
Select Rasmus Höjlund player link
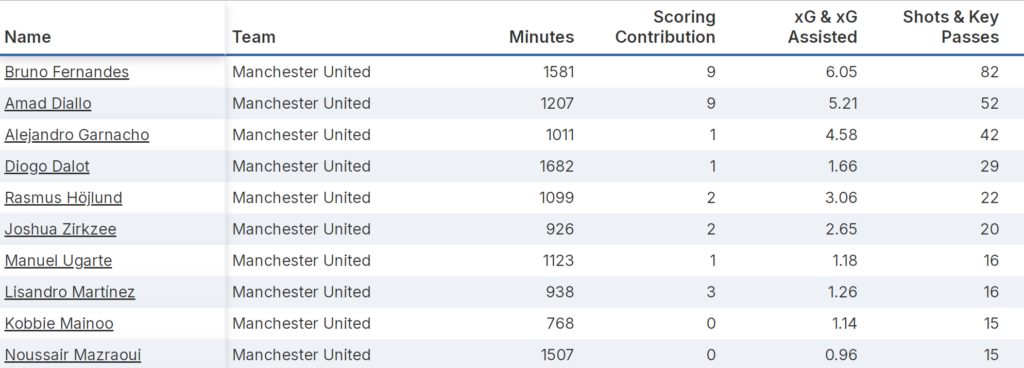point(63,197)
